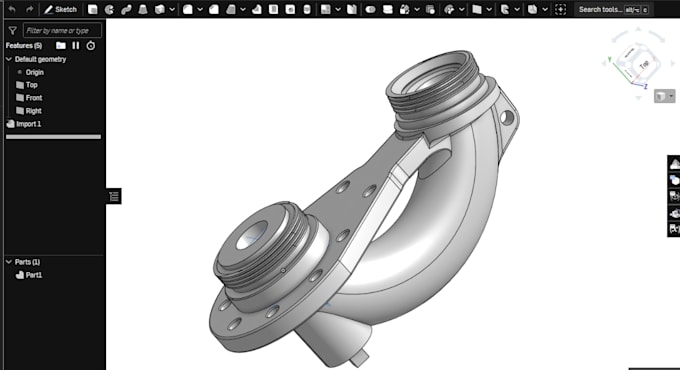Click the rollback bar below Import 1
The height and width of the screenshot is (370, 680).
(53, 137)
